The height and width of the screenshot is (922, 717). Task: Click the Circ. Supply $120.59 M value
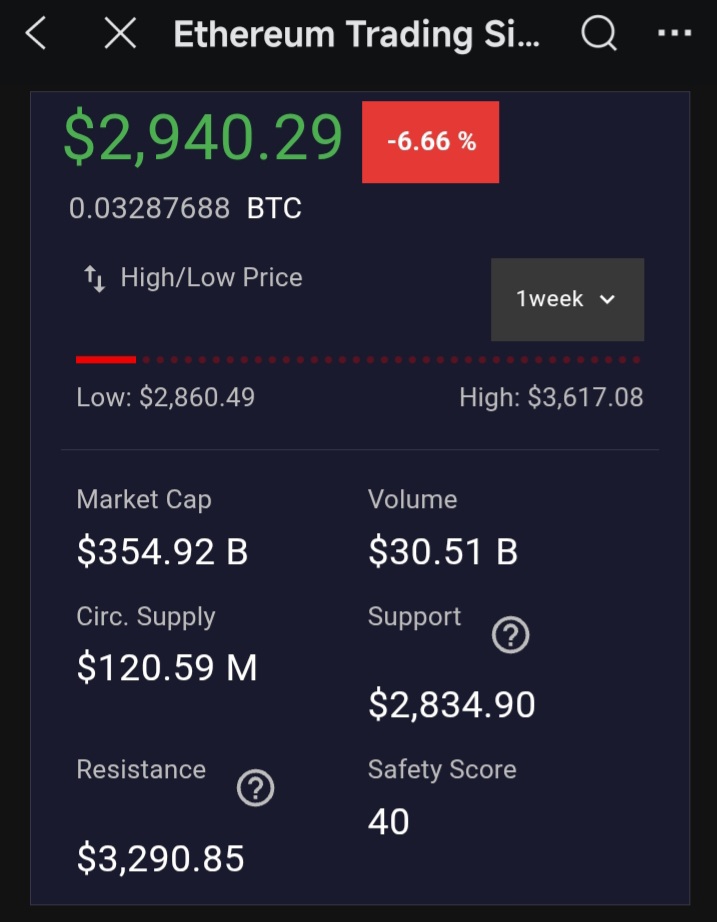pyautogui.click(x=167, y=667)
